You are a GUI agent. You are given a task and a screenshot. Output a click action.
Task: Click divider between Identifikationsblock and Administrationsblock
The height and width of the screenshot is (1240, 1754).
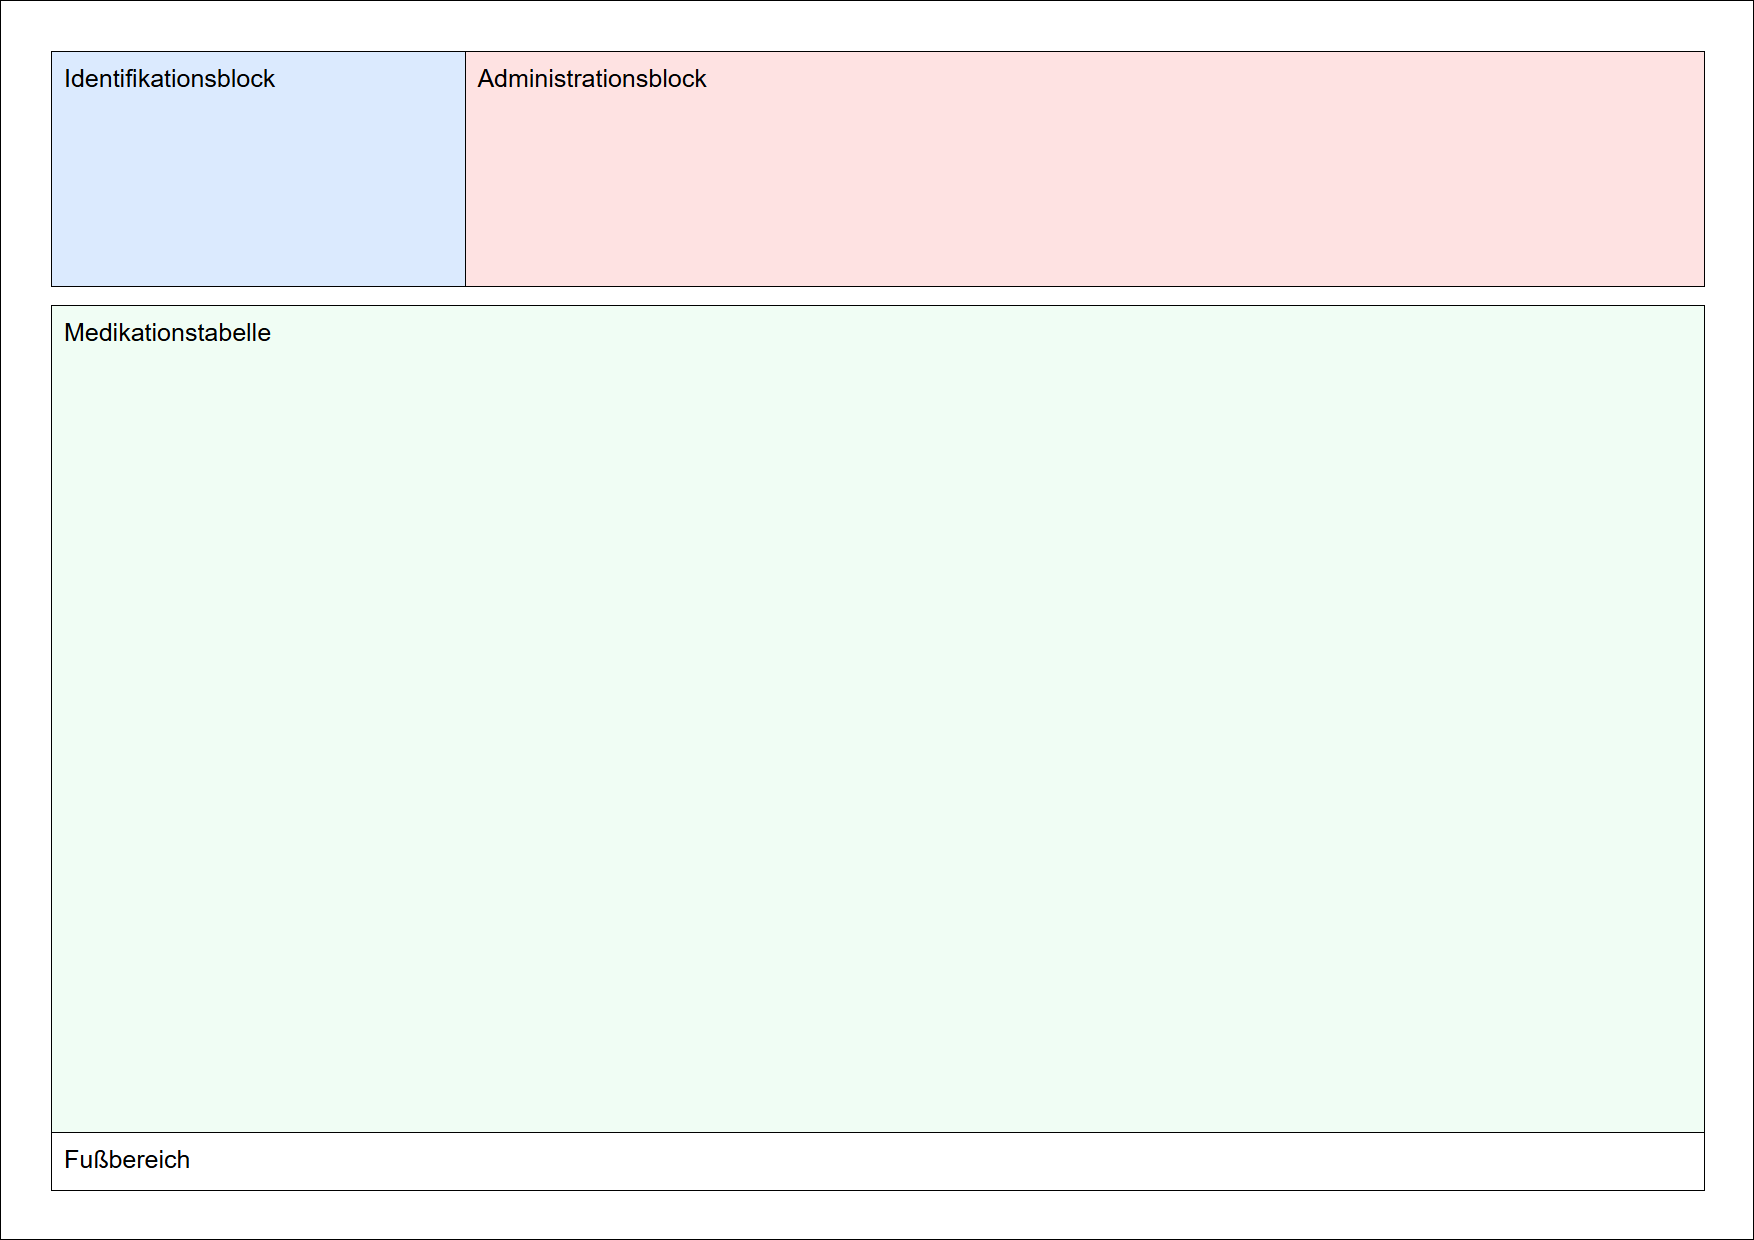tap(465, 169)
